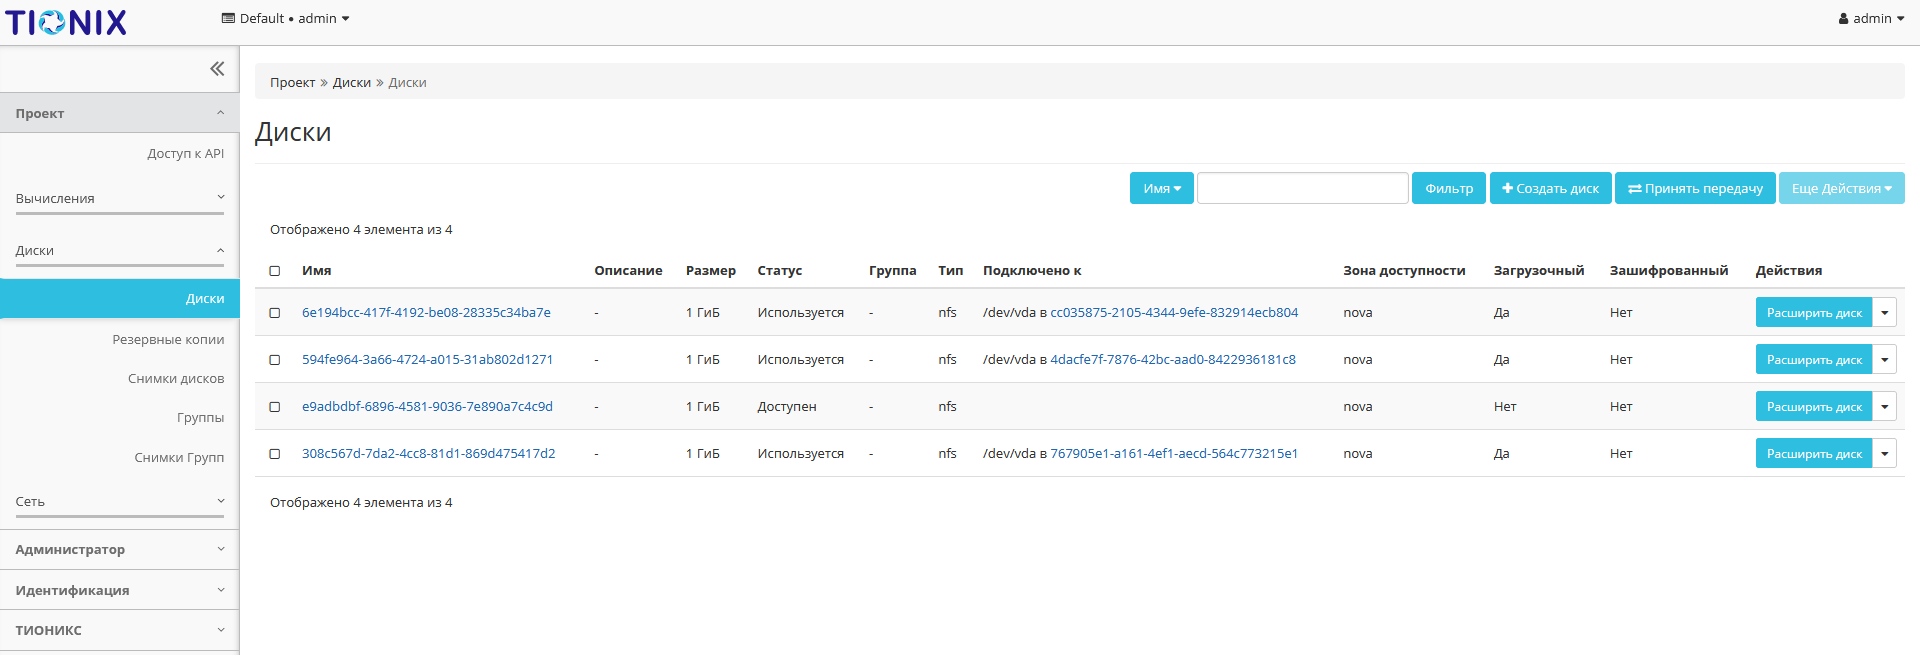Check the box for disk 6e194bcc-417f

[275, 313]
